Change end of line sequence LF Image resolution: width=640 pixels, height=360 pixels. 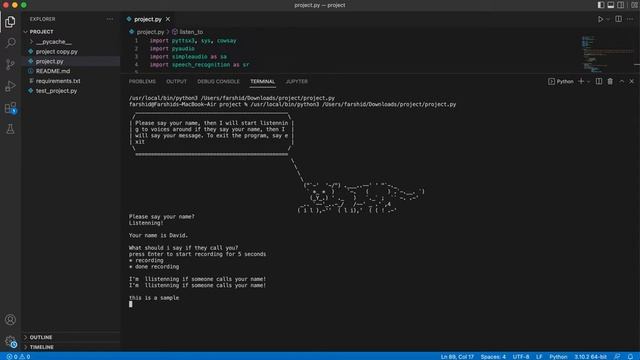click(539, 357)
